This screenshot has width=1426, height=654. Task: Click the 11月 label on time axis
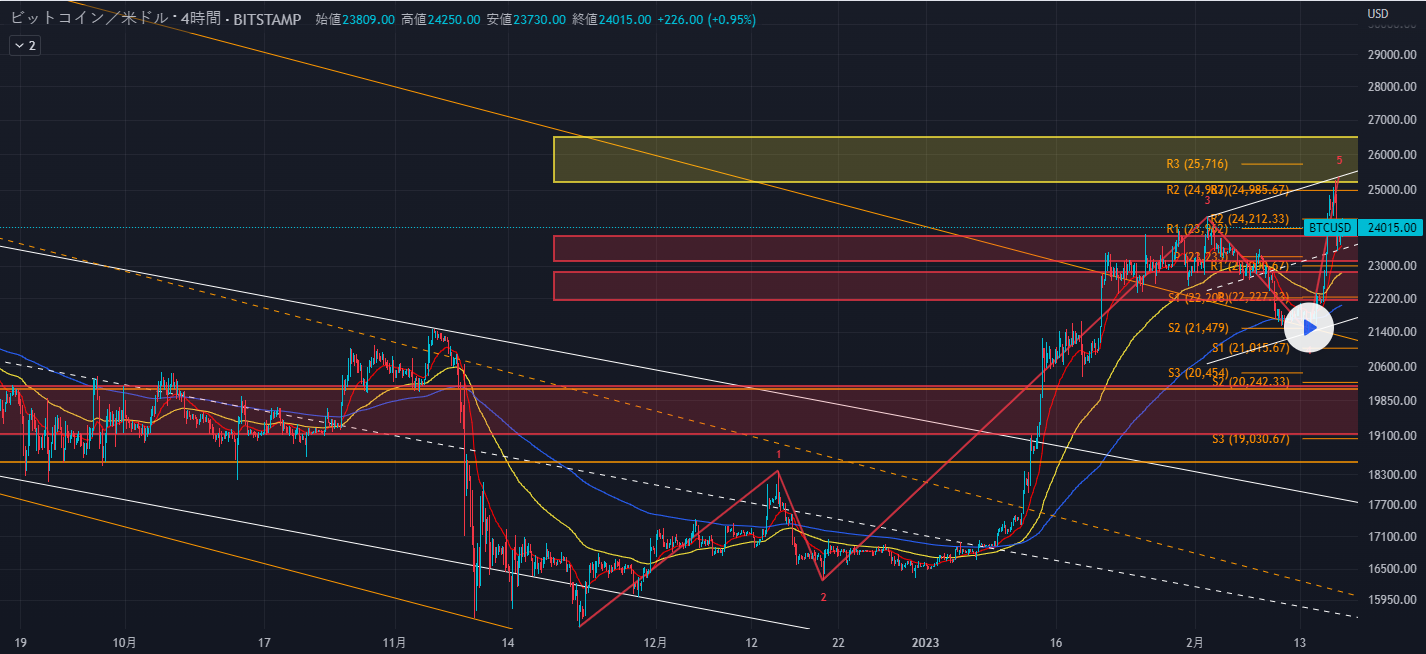395,641
